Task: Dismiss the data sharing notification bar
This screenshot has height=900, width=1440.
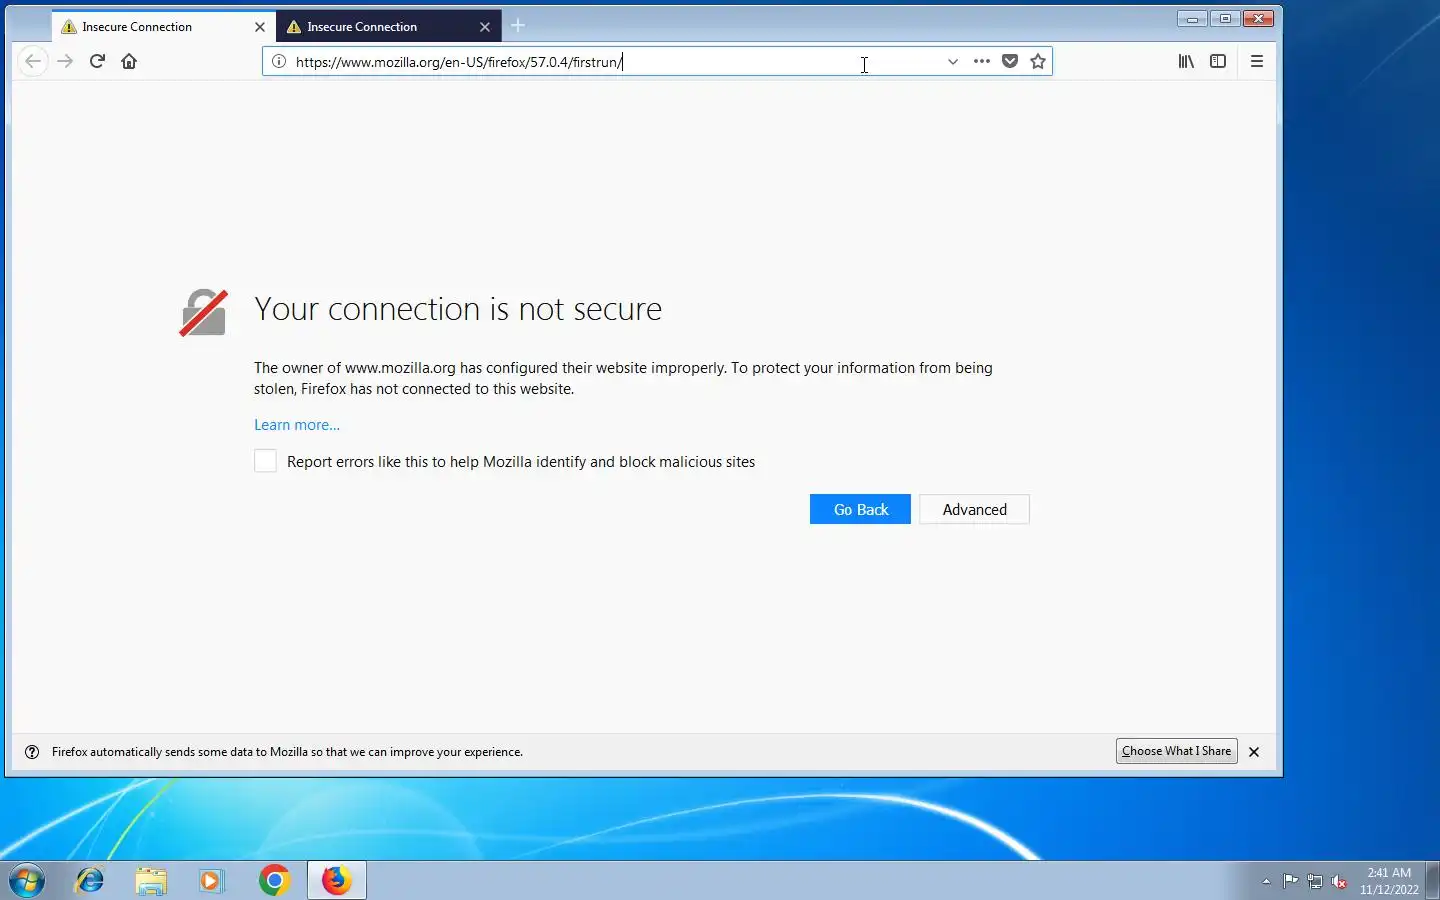Action: tap(1254, 752)
